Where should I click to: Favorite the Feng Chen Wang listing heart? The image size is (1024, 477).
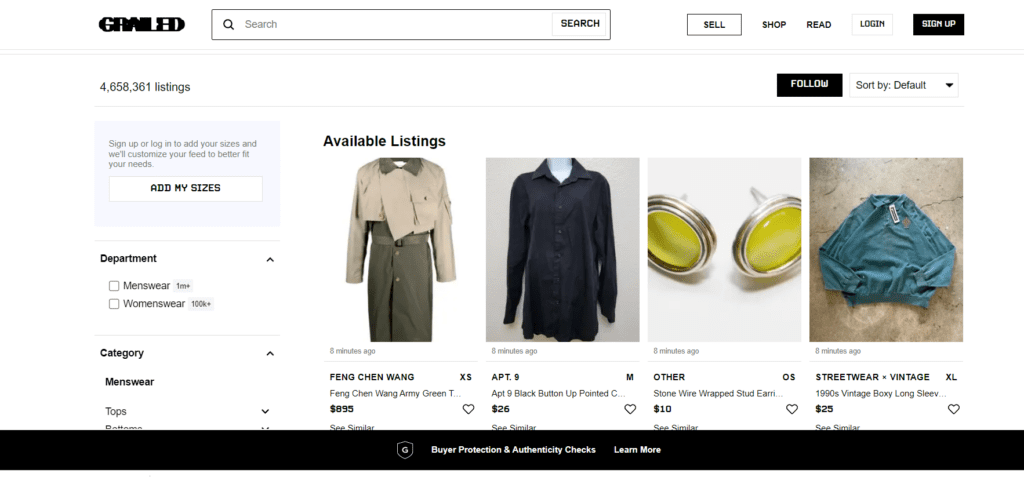[x=468, y=409]
